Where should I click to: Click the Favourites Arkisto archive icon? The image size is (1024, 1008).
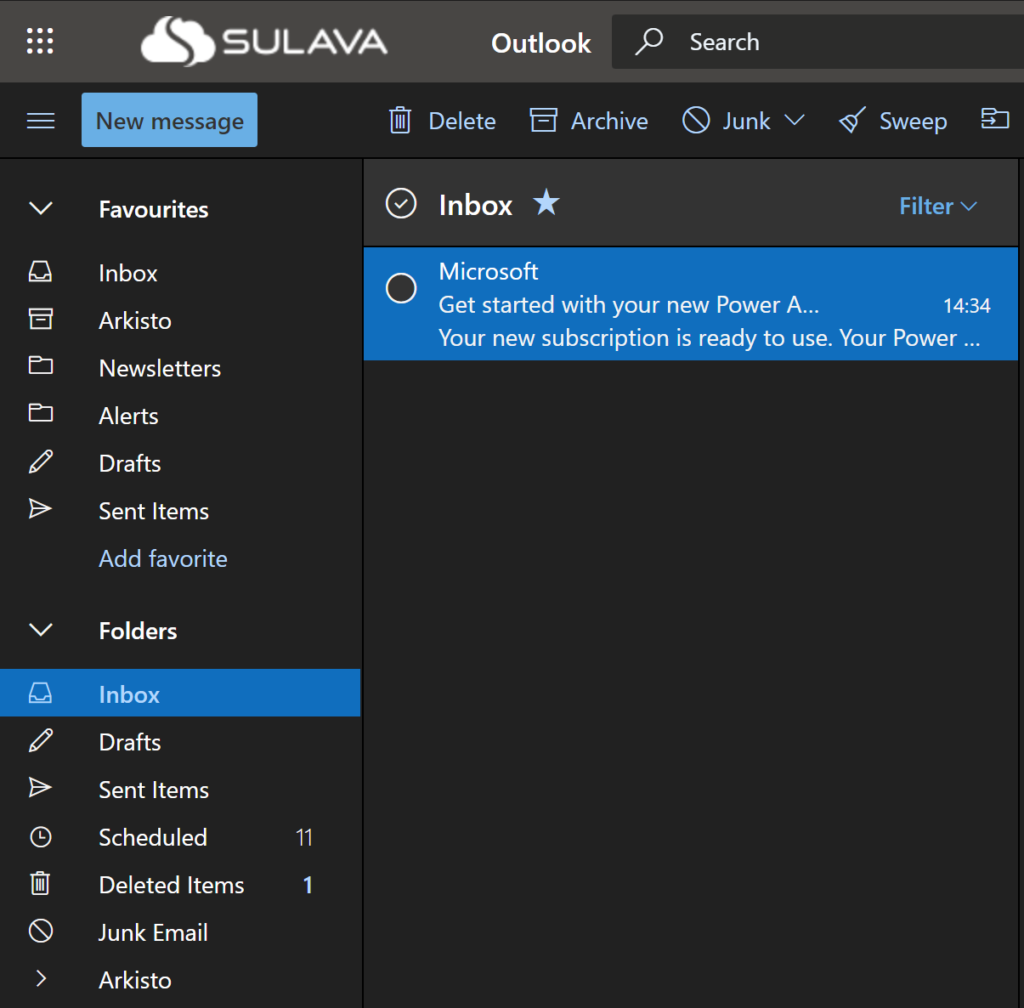coord(40,319)
